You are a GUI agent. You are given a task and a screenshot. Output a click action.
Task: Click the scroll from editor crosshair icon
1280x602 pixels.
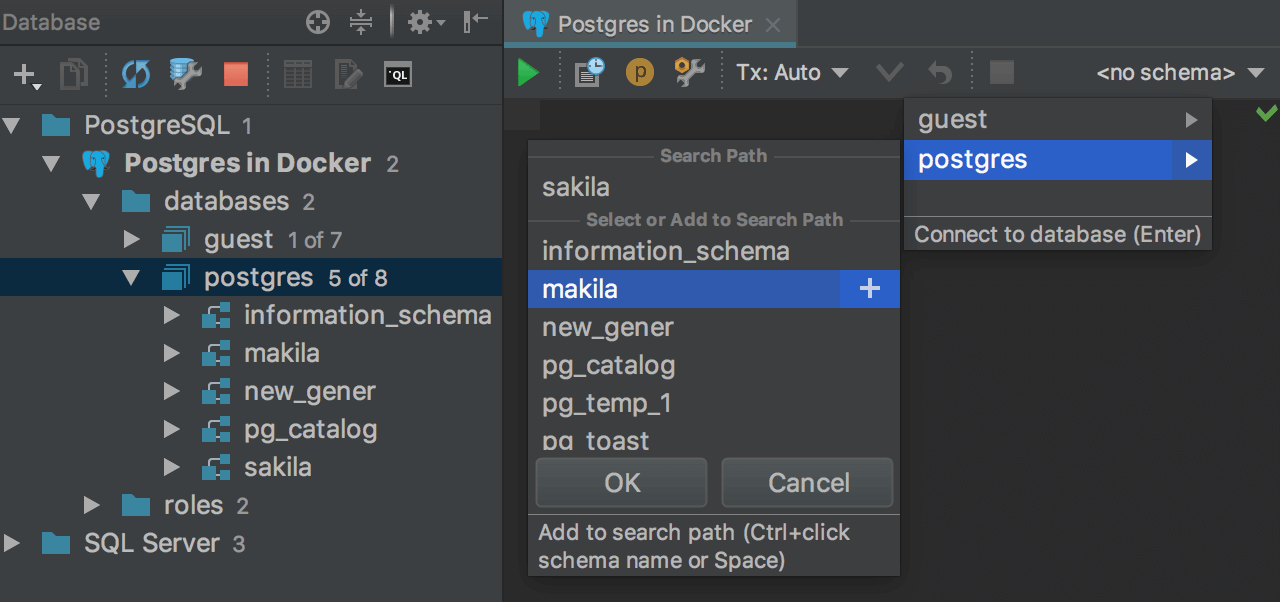[x=318, y=22]
